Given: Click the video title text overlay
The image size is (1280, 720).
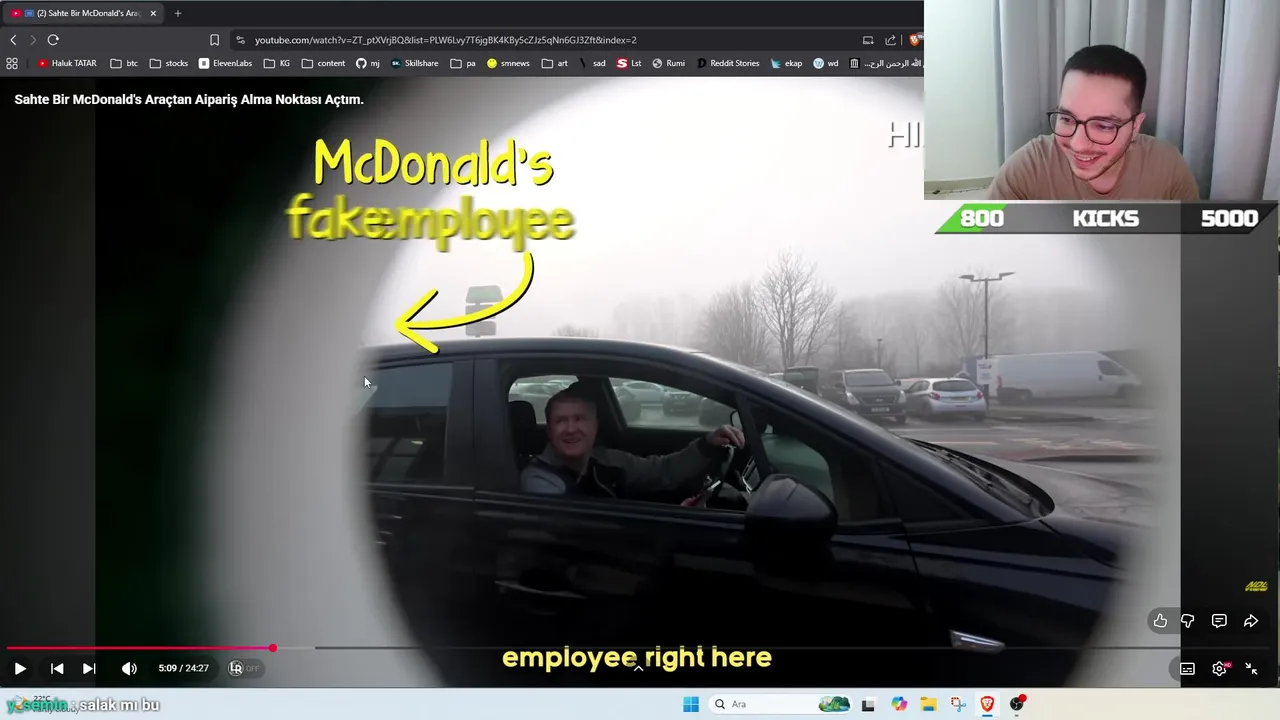Looking at the screenshot, I should [x=189, y=99].
